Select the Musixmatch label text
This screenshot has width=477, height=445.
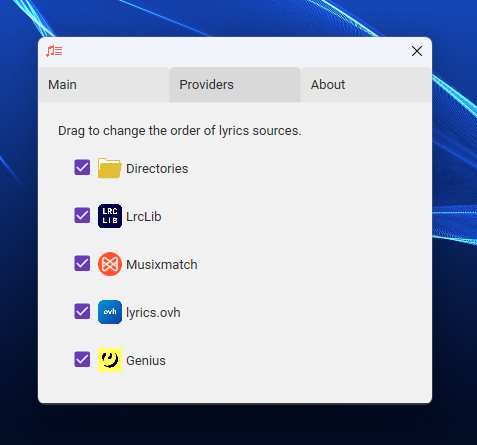[162, 265]
